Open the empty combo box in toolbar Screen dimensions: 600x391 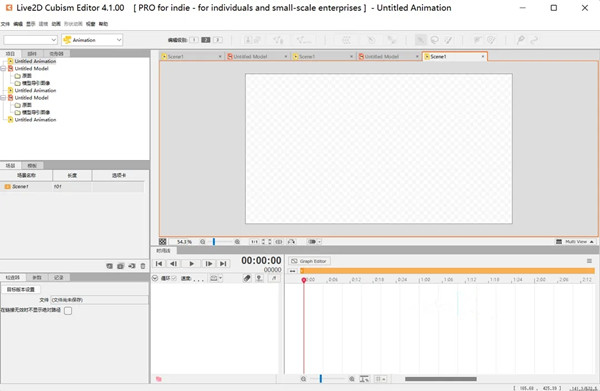(x=31, y=40)
